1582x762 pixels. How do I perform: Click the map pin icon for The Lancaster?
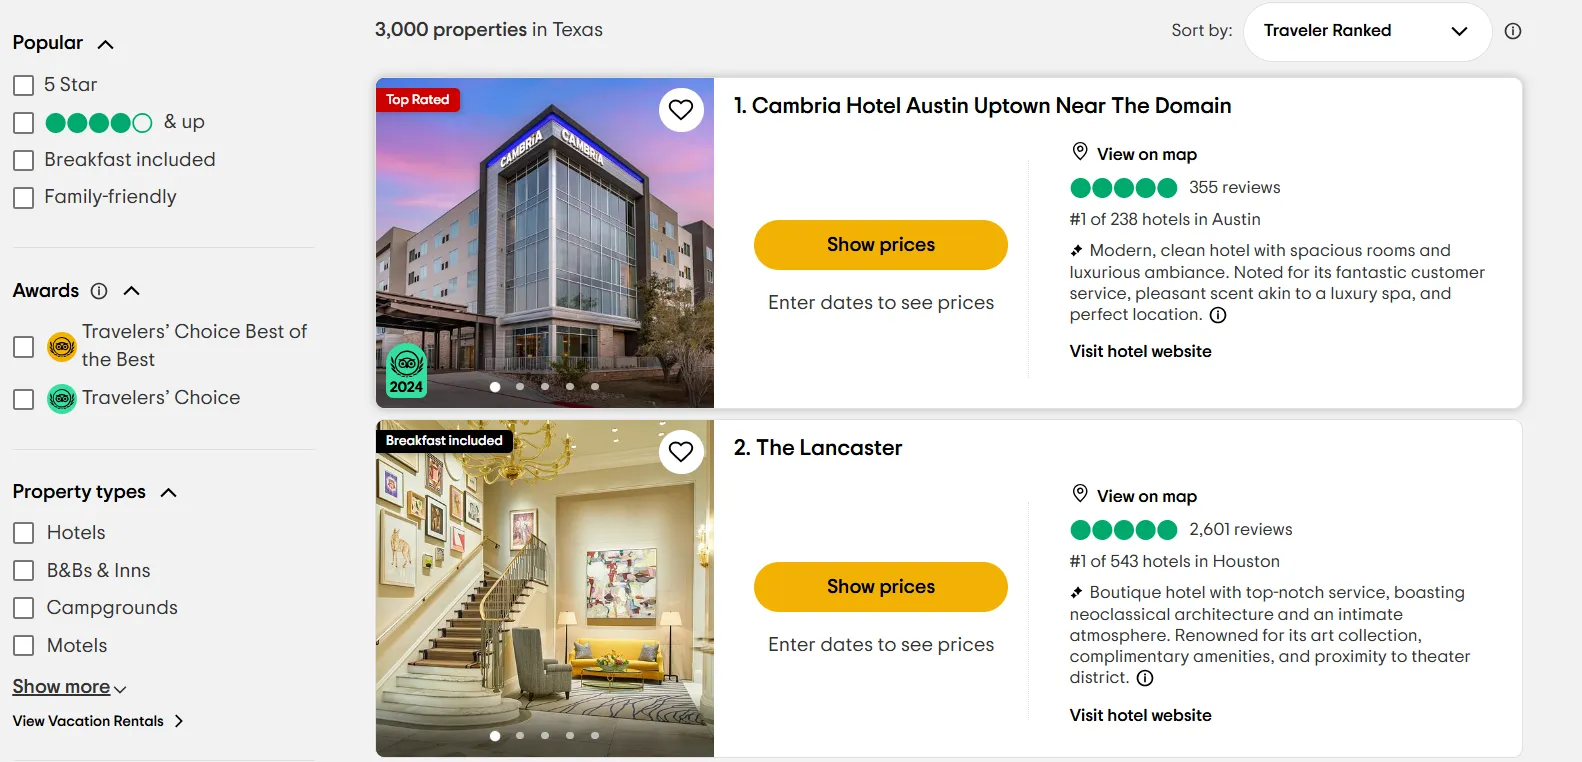pyautogui.click(x=1080, y=493)
